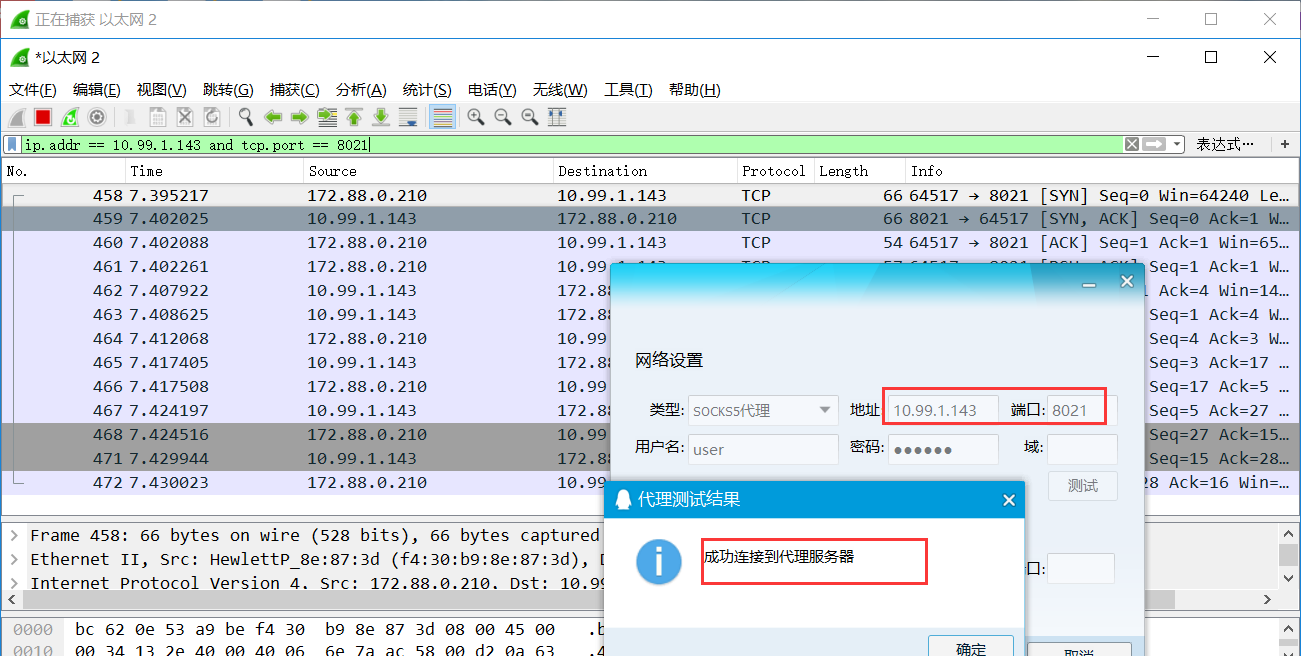Click the empty 域 domain field
The image size is (1301, 656).
[1082, 449]
